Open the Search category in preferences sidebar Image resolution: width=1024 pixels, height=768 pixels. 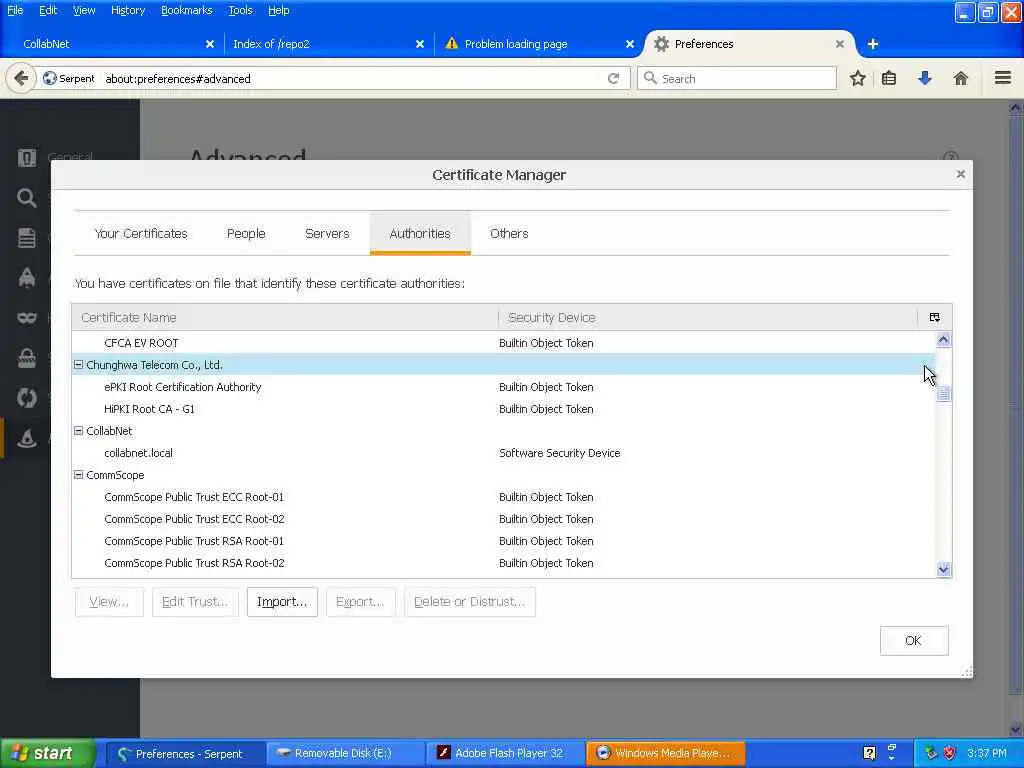[27, 198]
